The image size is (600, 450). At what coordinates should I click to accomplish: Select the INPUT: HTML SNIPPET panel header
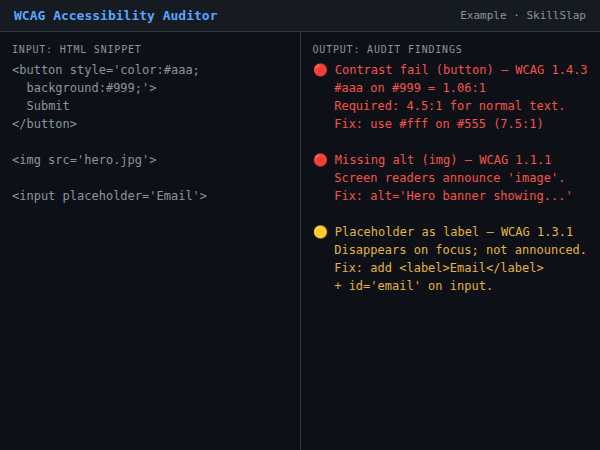76,49
